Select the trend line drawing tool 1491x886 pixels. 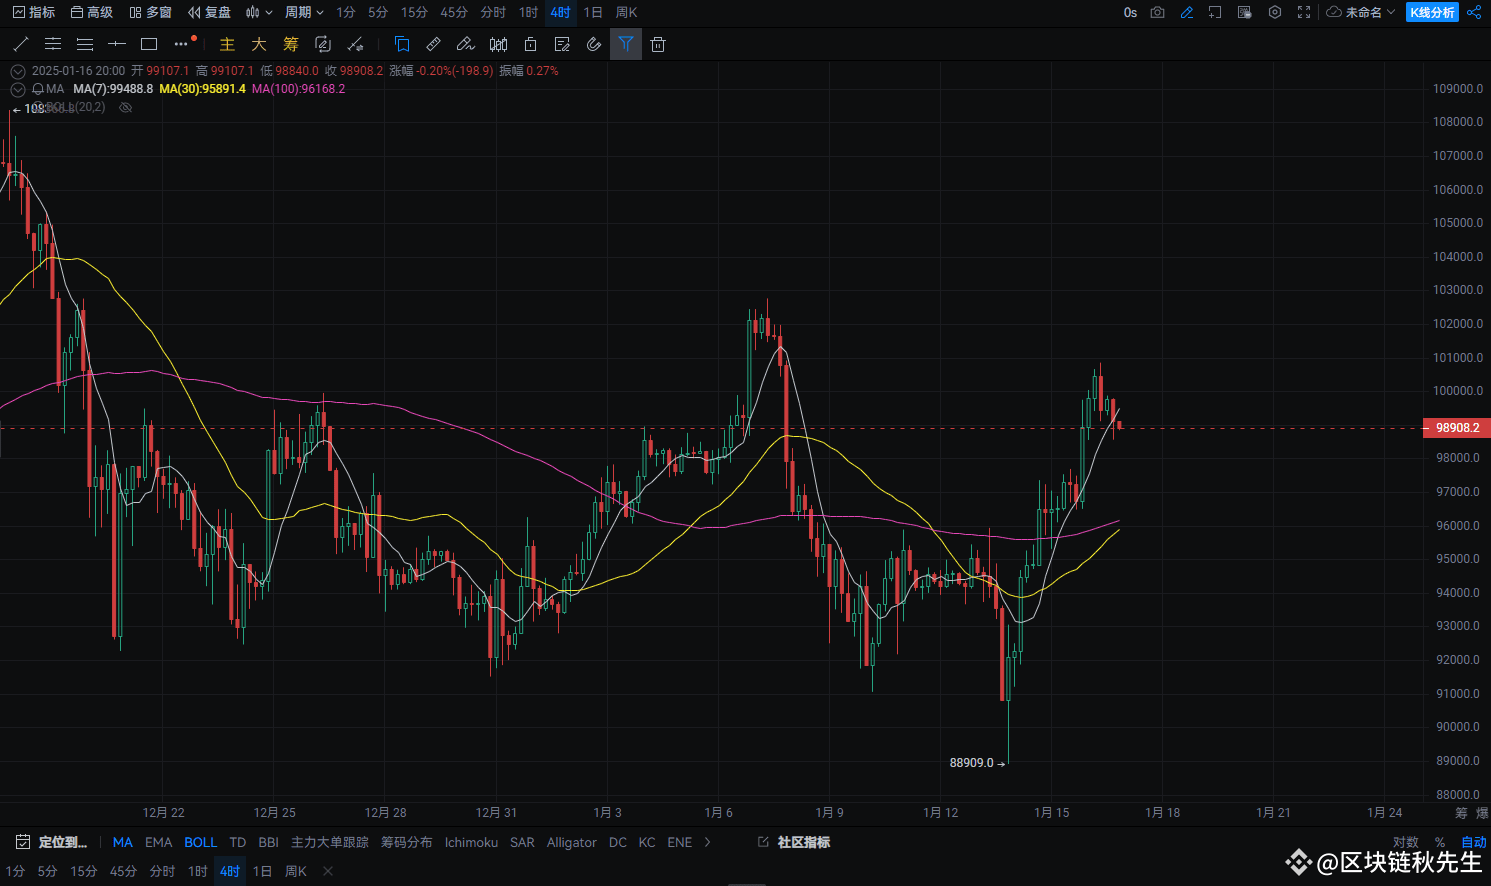tap(21, 44)
